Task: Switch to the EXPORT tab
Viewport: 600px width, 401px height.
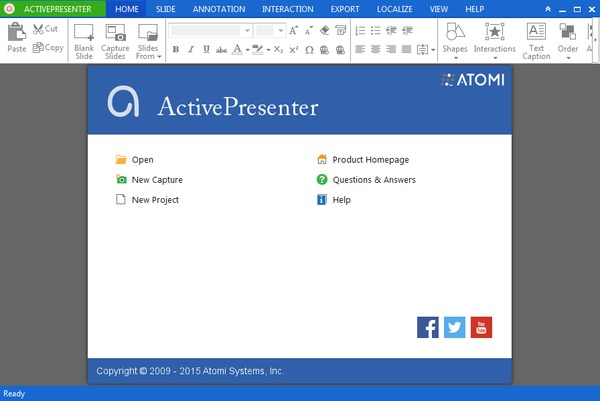Action: click(345, 8)
